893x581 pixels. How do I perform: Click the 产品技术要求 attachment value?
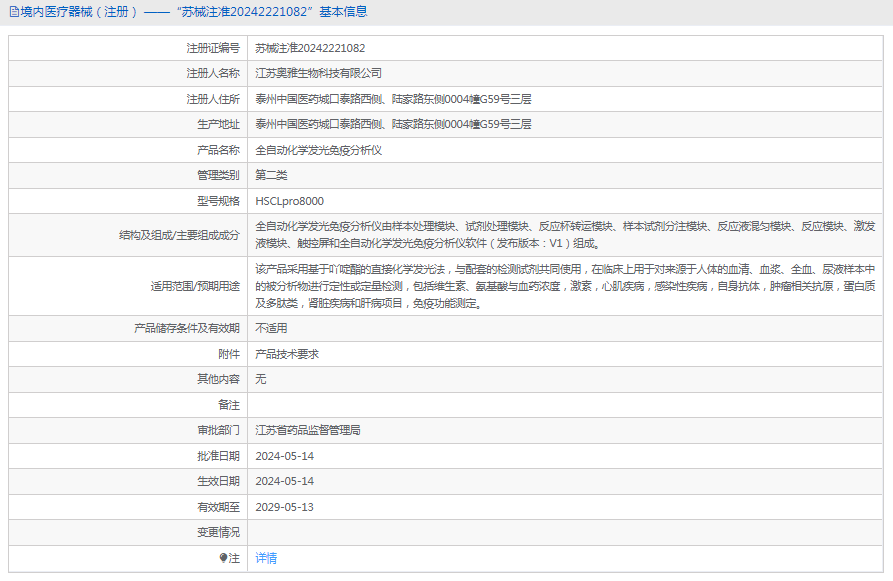tap(287, 354)
